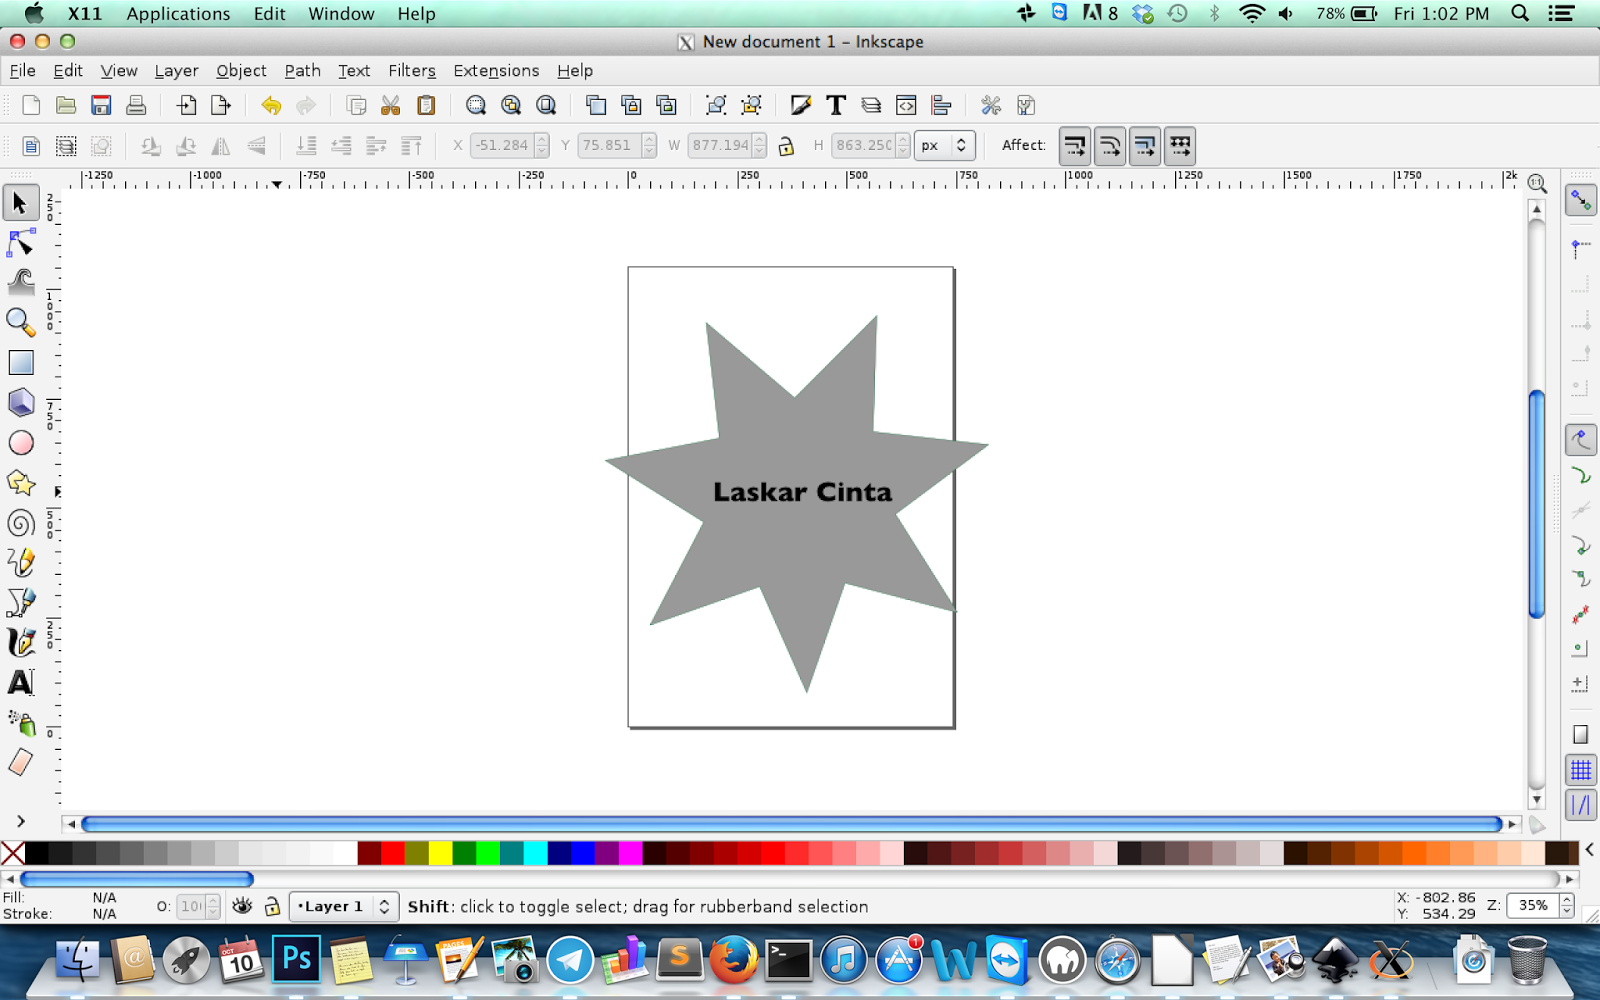The height and width of the screenshot is (1000, 1600).
Task: Toggle Layer 1 lock icon
Action: 272,906
